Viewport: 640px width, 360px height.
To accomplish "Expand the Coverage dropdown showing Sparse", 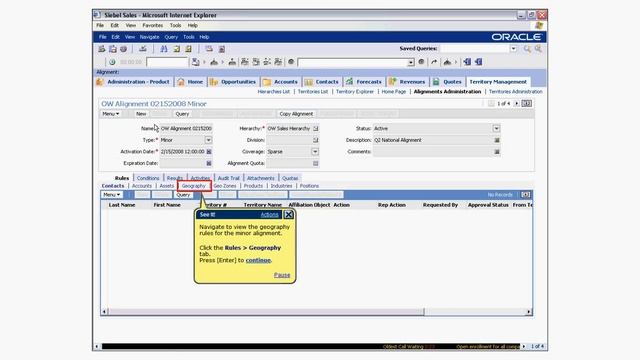I will pos(315,151).
